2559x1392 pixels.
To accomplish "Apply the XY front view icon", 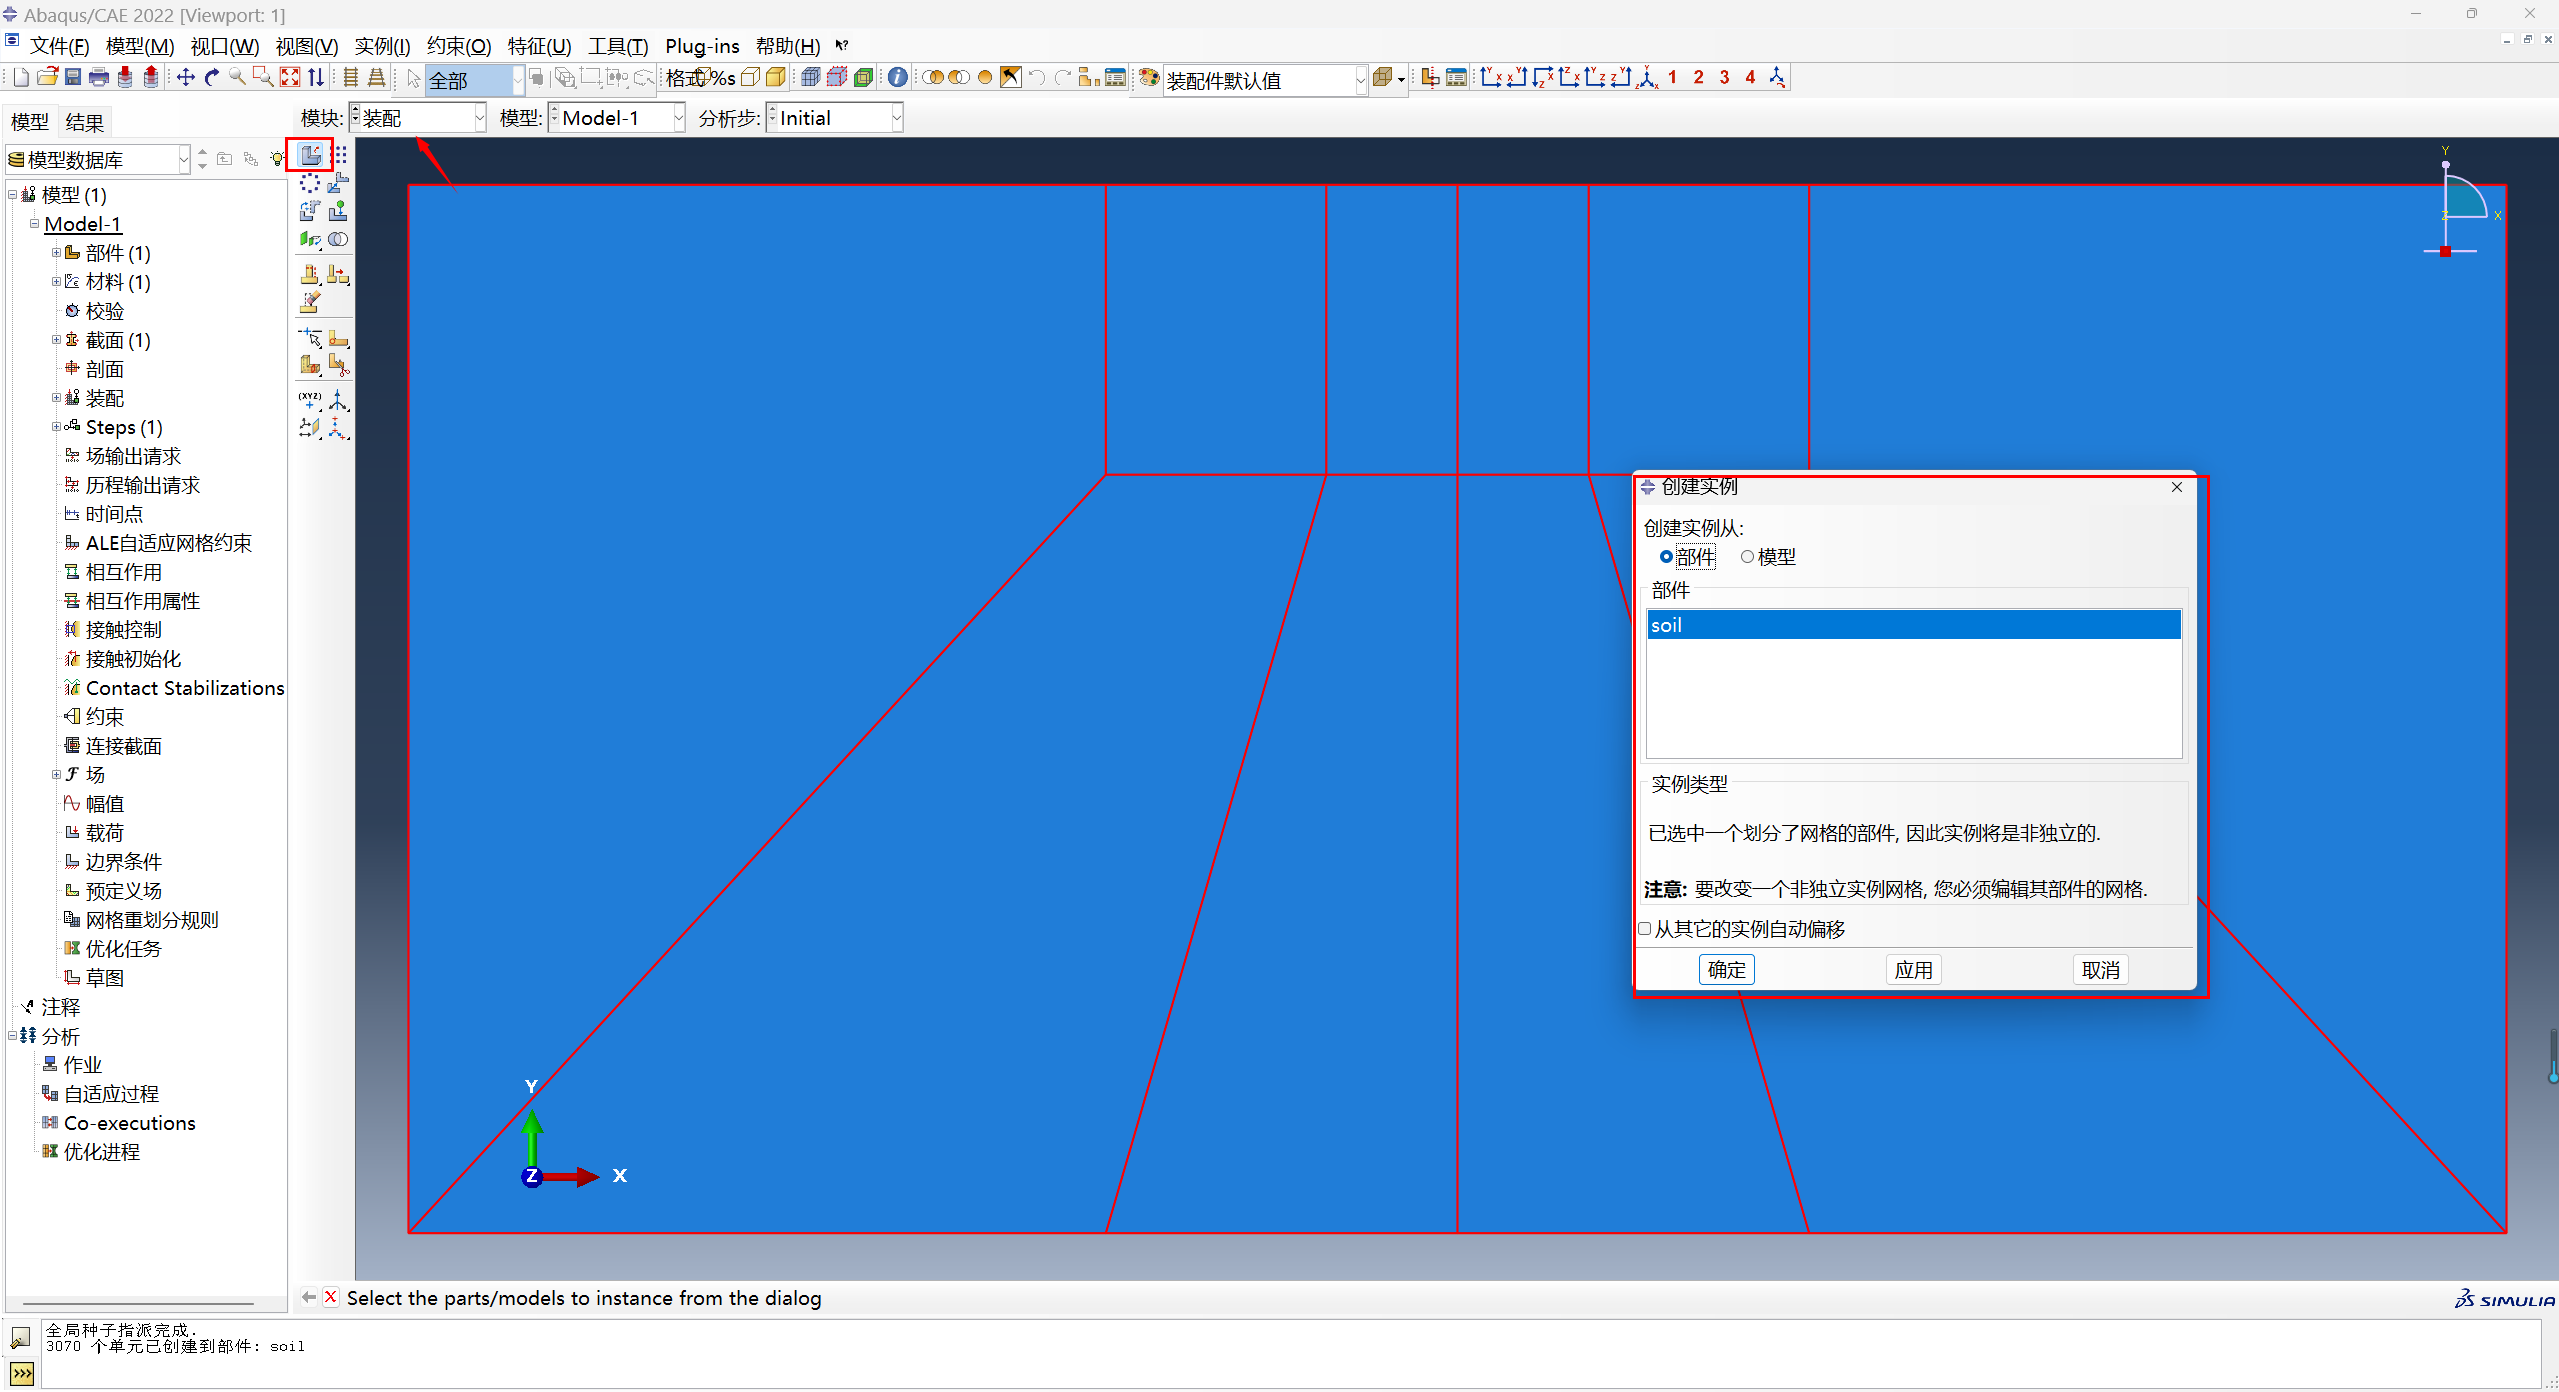I will 1491,78.
